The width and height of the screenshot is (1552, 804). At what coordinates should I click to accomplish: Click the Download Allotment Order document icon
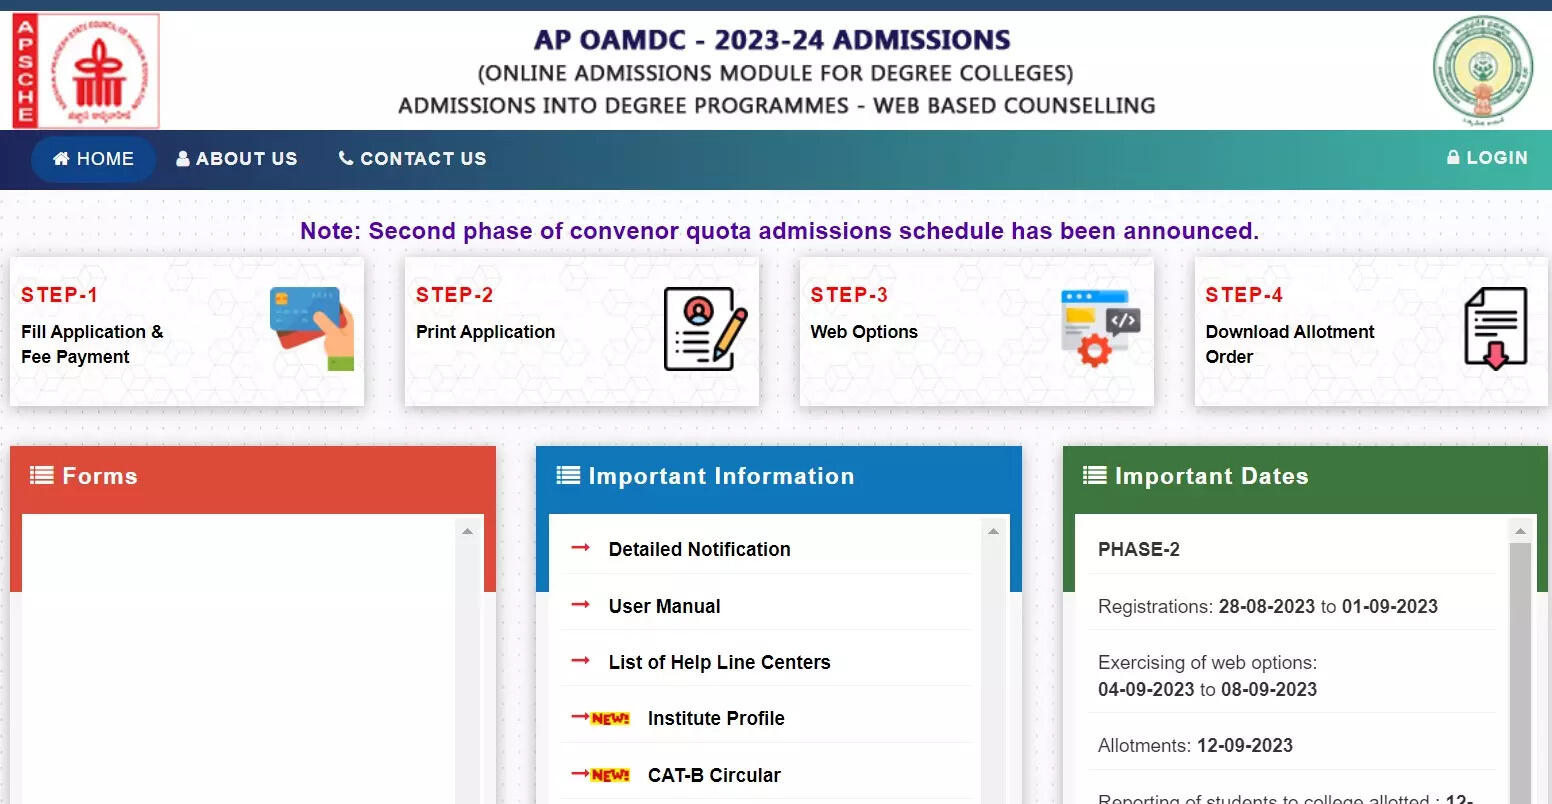point(1495,329)
